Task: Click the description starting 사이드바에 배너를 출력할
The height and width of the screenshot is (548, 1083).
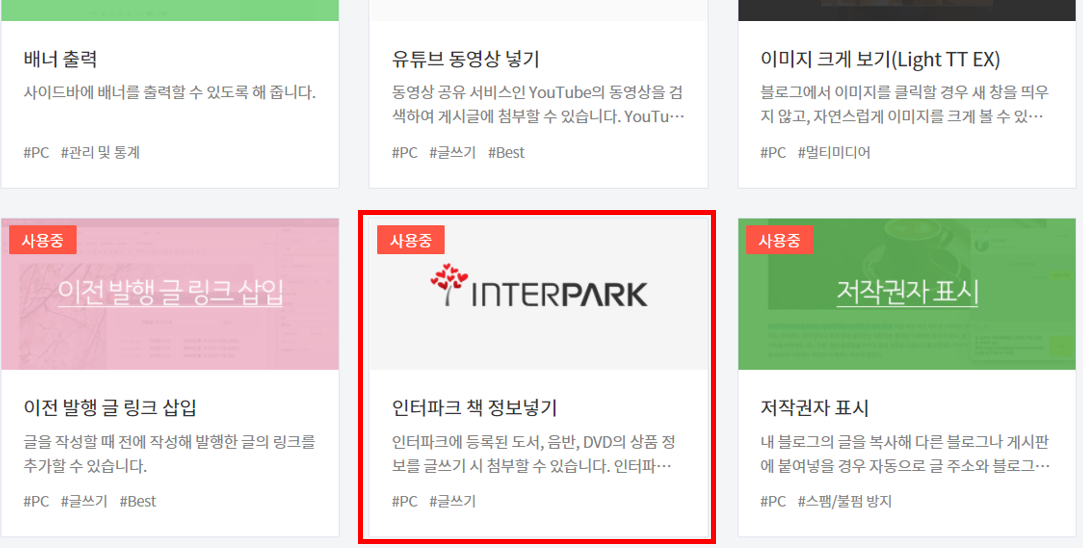Action: 169,93
